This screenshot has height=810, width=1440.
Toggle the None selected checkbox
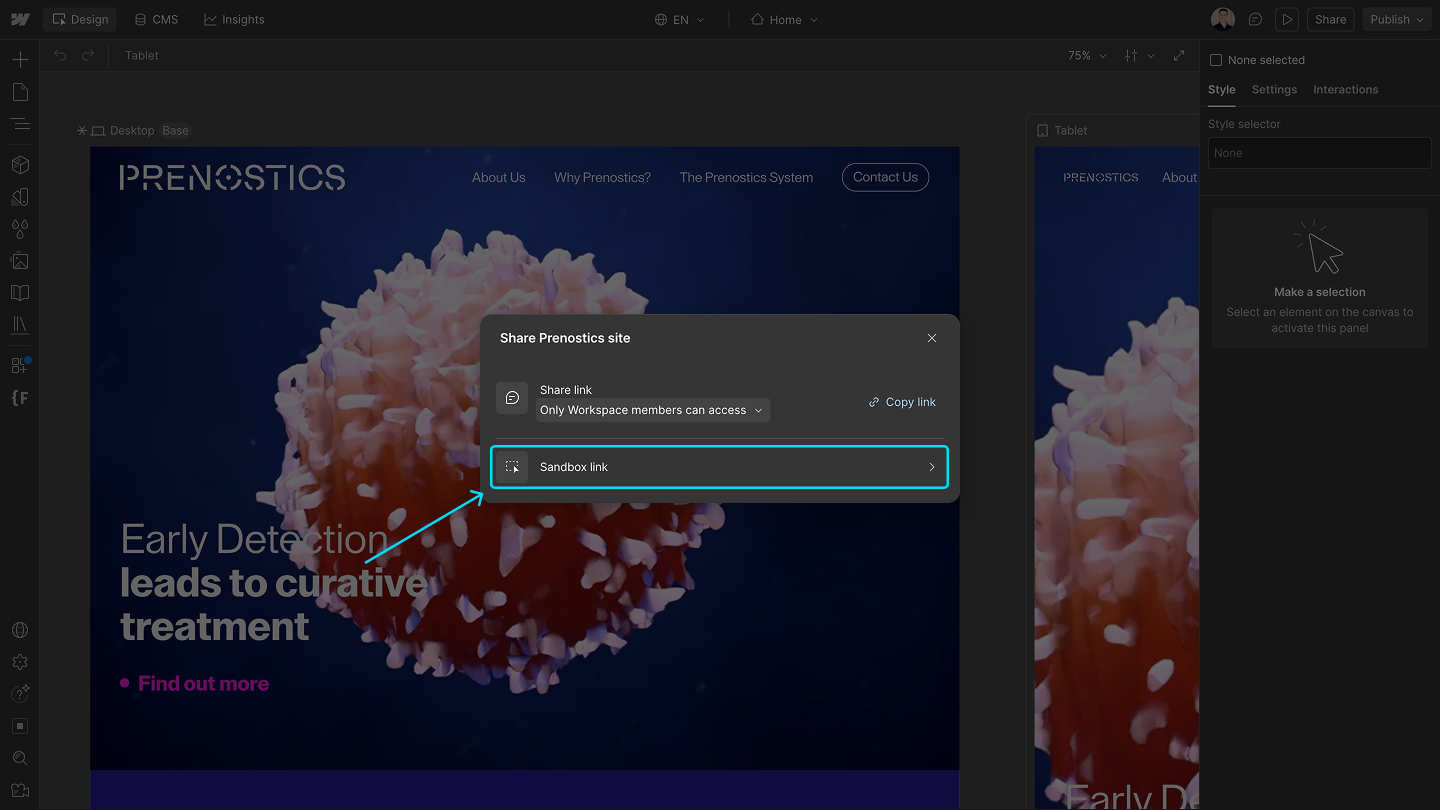pos(1216,60)
